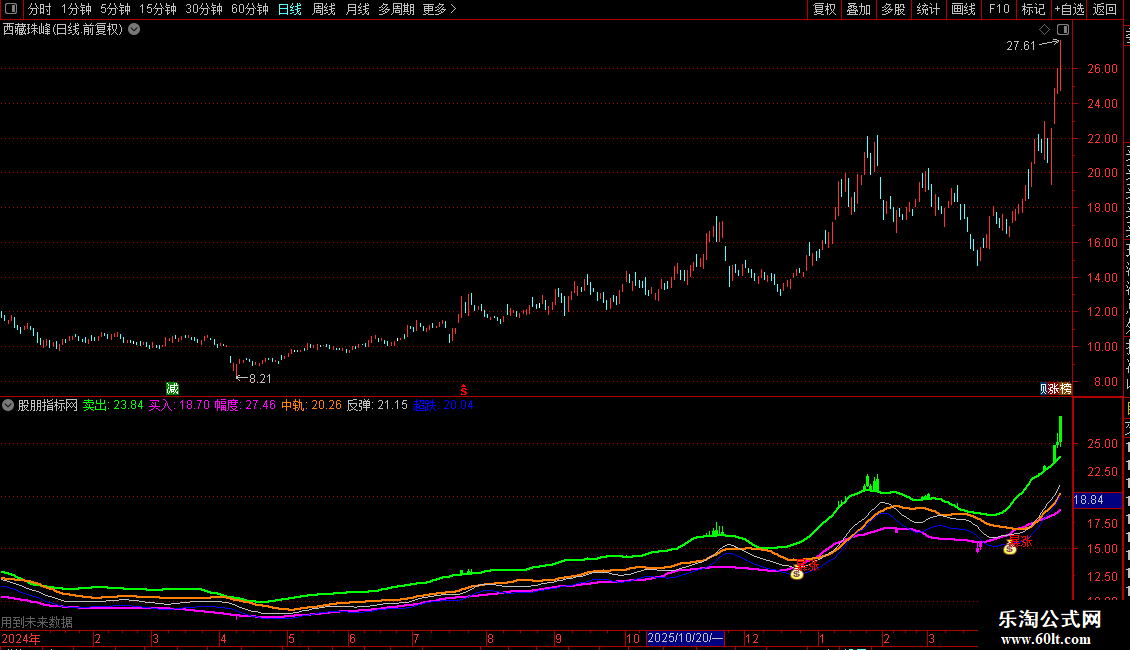Select the 60分钟 period

(x=250, y=9)
